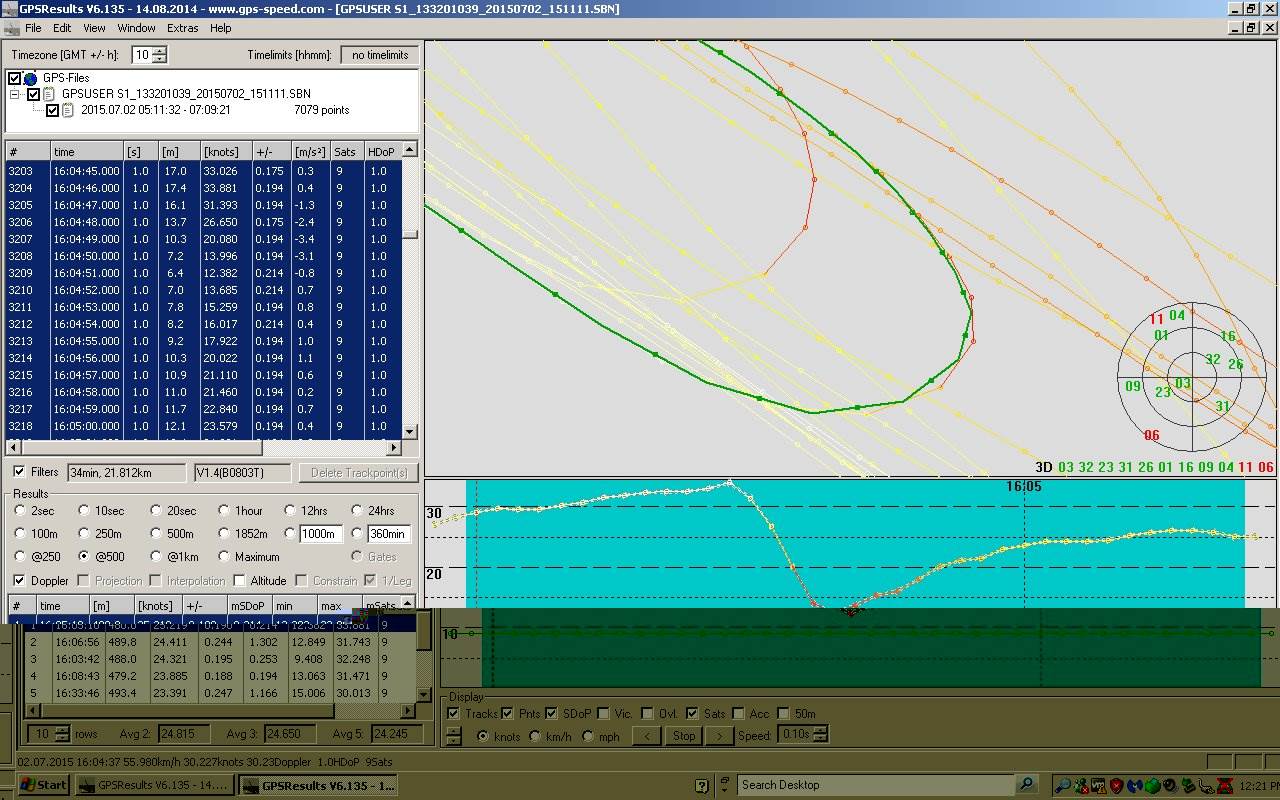Enable the Altitude checkbox
Viewport: 1280px width, 800px height.
pyautogui.click(x=240, y=581)
